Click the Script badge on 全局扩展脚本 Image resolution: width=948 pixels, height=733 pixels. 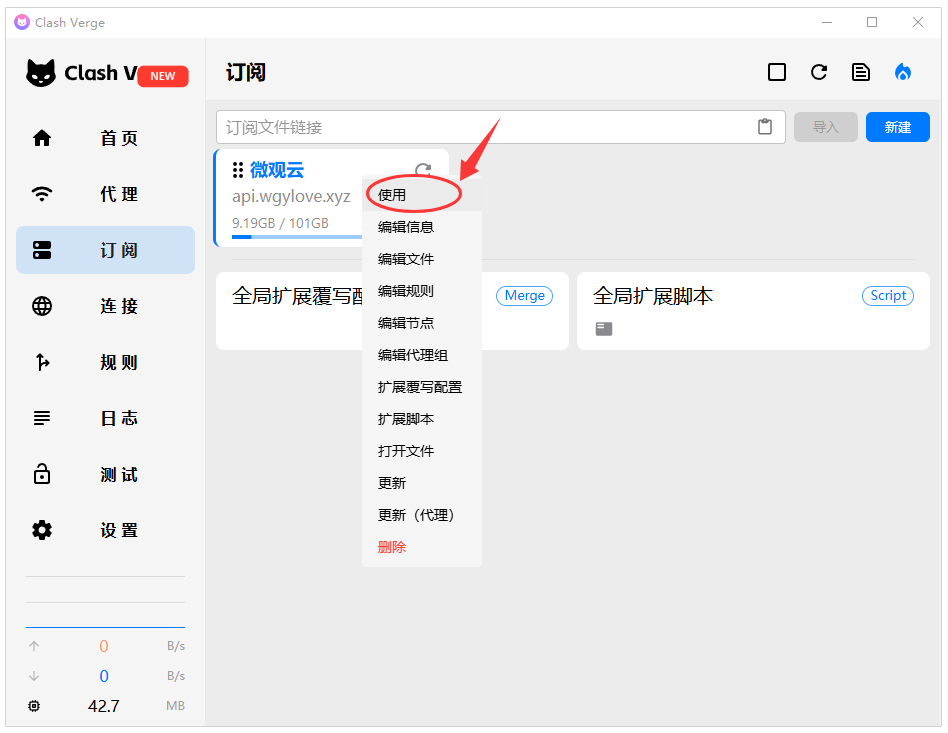(887, 295)
